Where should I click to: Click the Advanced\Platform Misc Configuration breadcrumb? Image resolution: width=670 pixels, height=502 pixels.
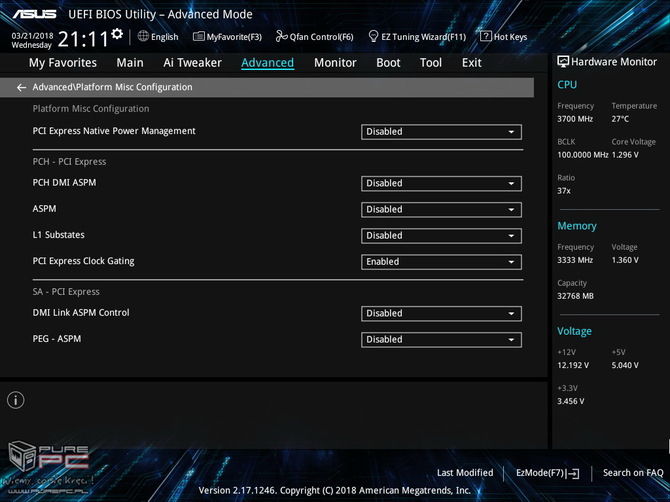tap(112, 87)
